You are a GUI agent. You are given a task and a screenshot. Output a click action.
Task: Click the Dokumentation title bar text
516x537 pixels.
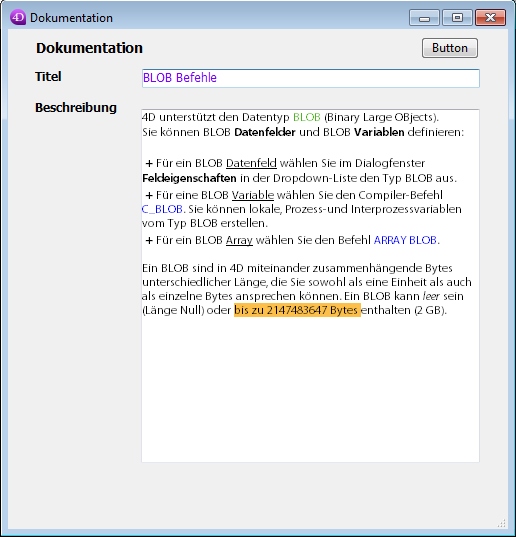click(71, 18)
